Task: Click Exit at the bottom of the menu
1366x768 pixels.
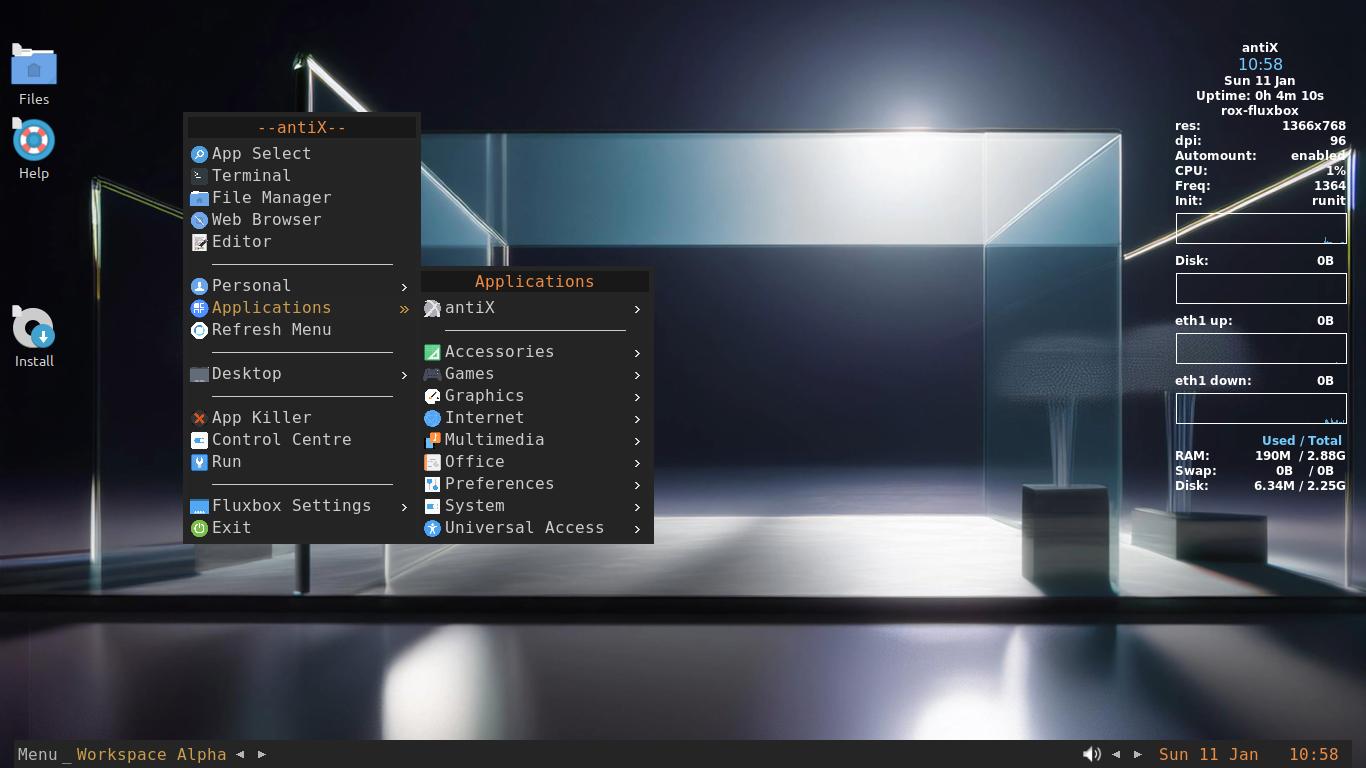Action: [x=230, y=527]
